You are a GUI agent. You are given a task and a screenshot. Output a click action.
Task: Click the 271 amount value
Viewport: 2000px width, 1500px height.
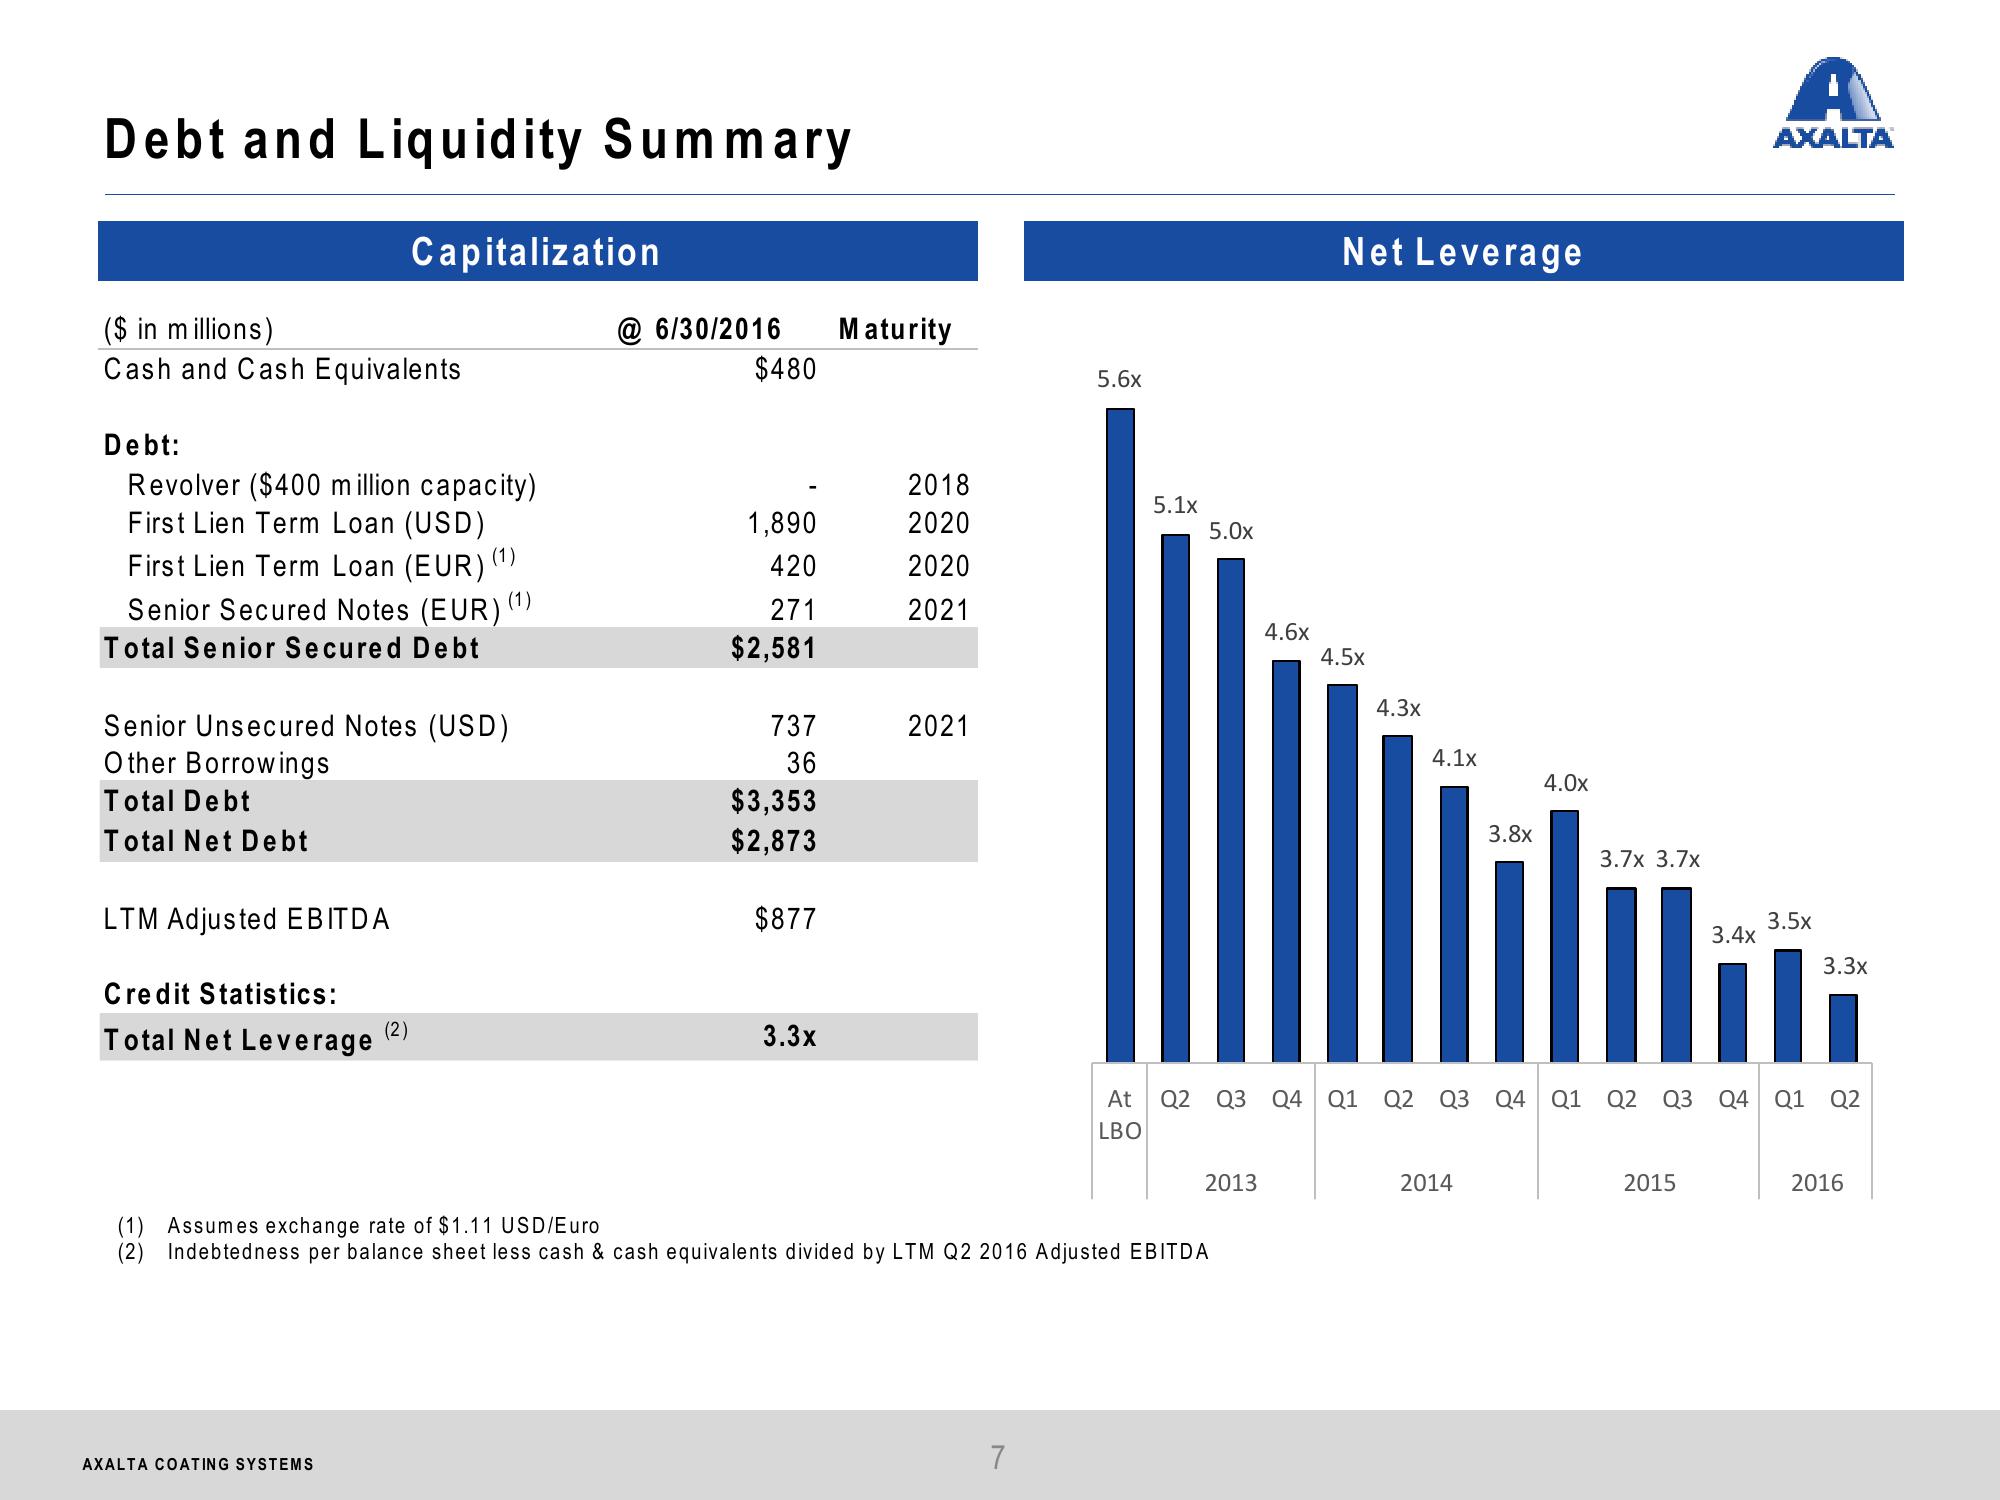tap(793, 610)
